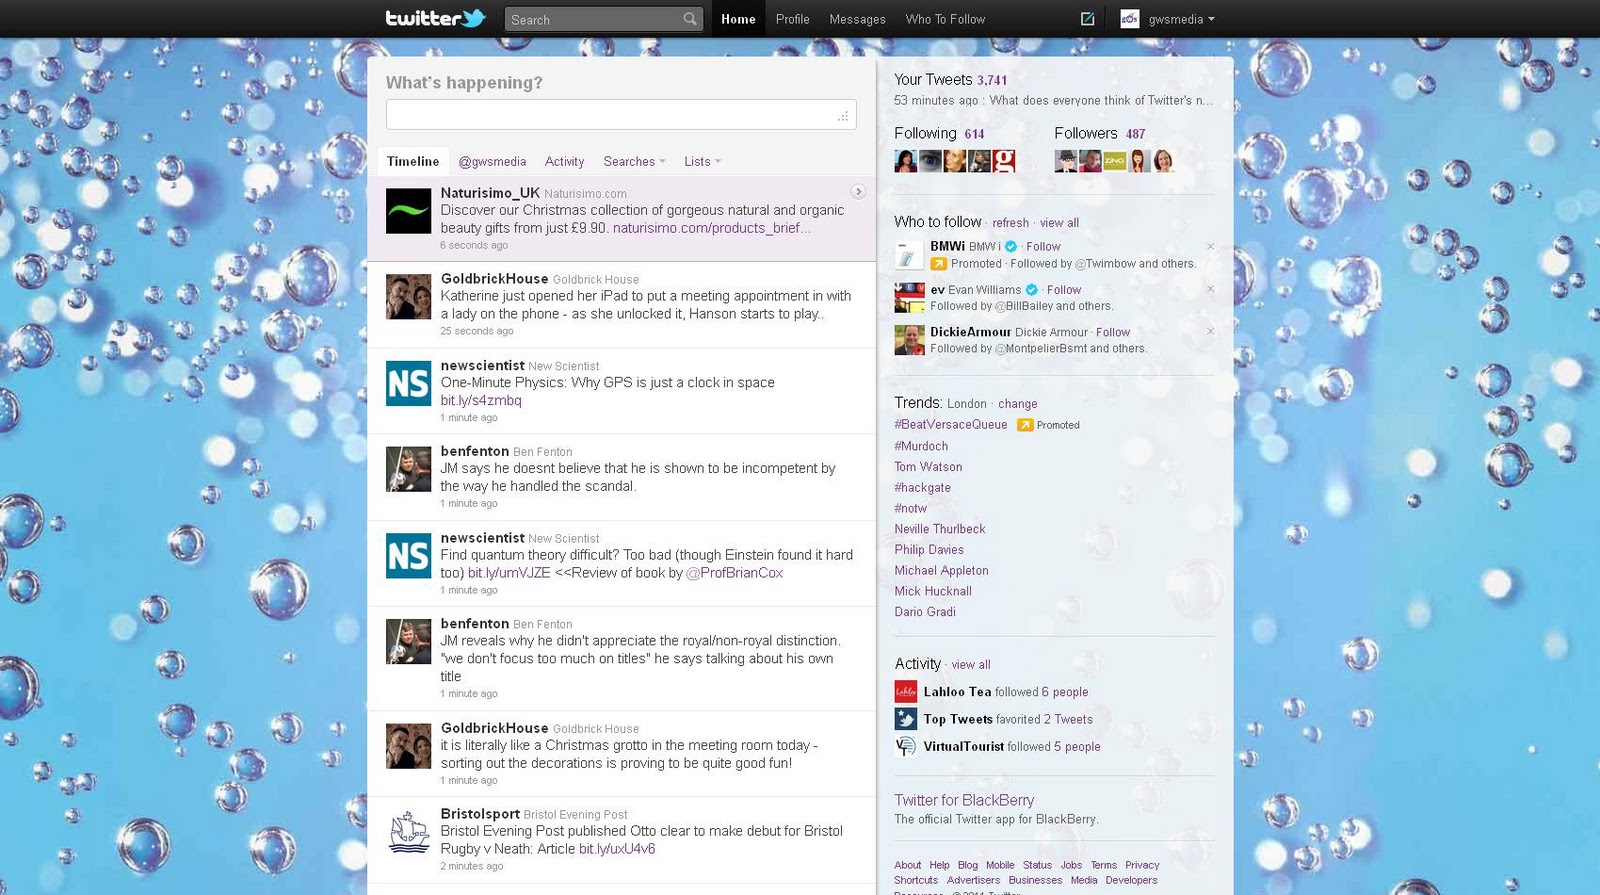Open the Twitter for BlackBerry link

(x=964, y=800)
